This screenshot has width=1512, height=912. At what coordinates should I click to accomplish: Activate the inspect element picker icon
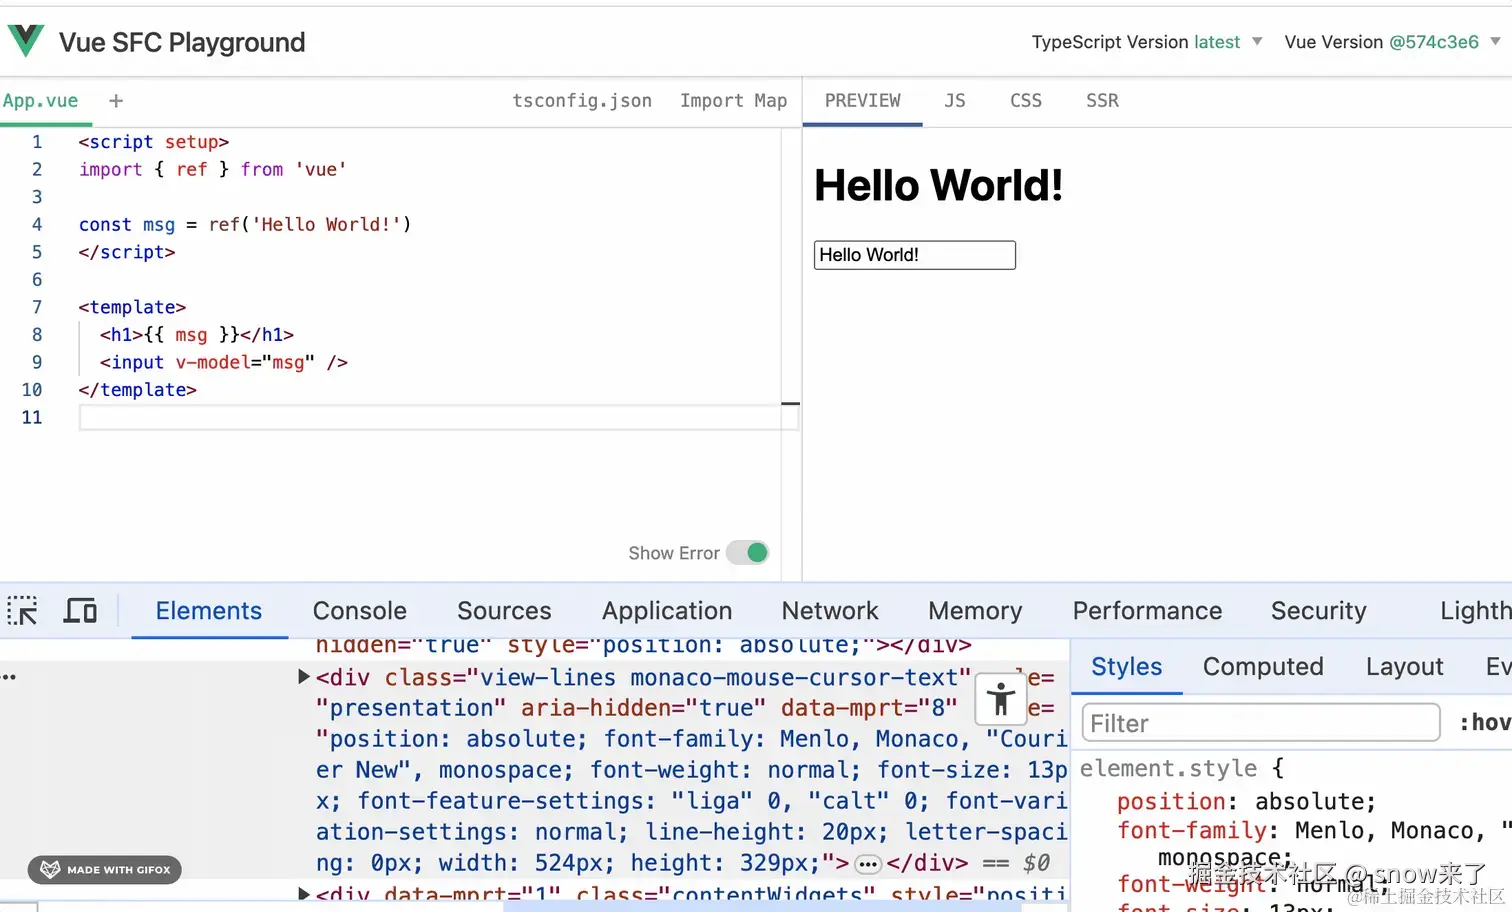pyautogui.click(x=22, y=610)
